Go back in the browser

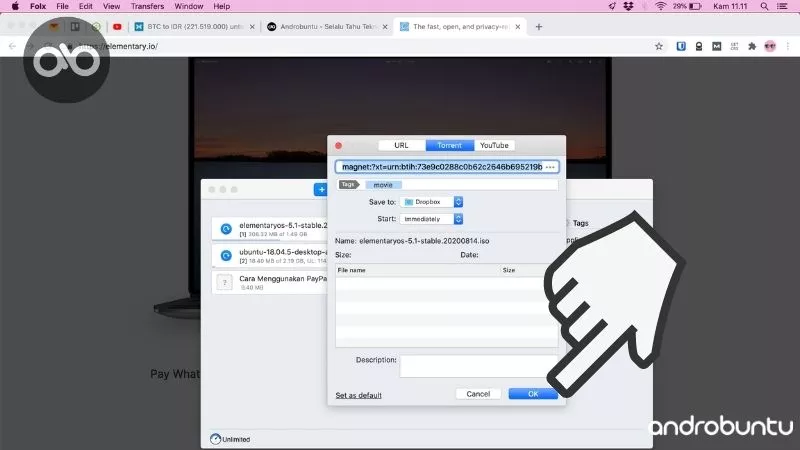tap(12, 46)
